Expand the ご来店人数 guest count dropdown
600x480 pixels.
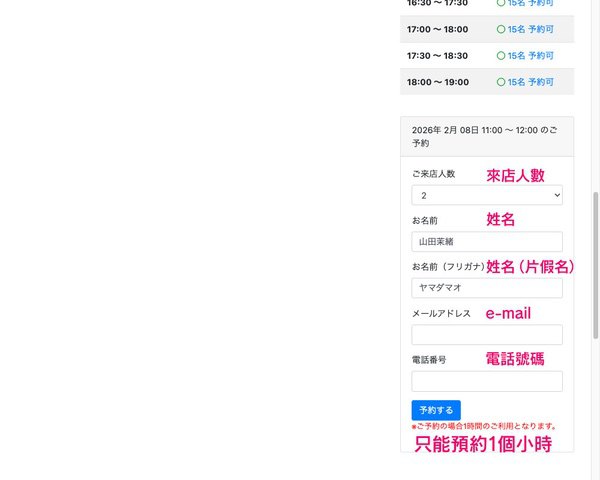487,195
